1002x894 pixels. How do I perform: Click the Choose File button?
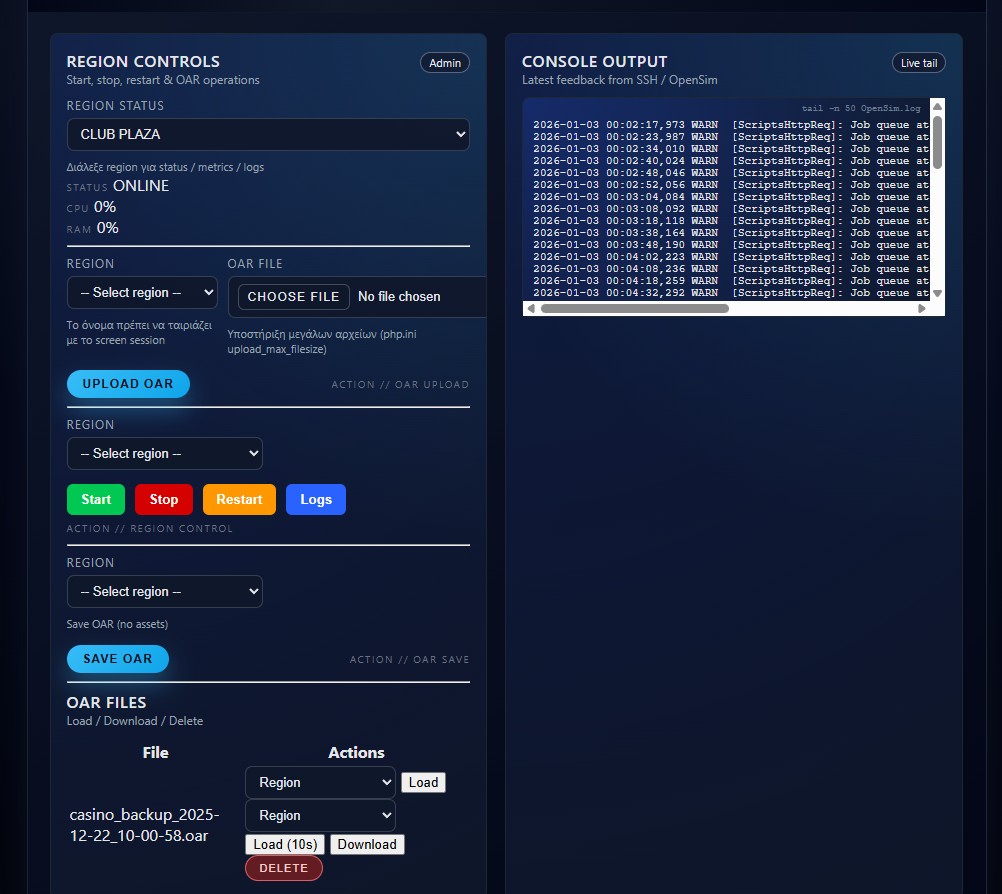[x=294, y=297]
